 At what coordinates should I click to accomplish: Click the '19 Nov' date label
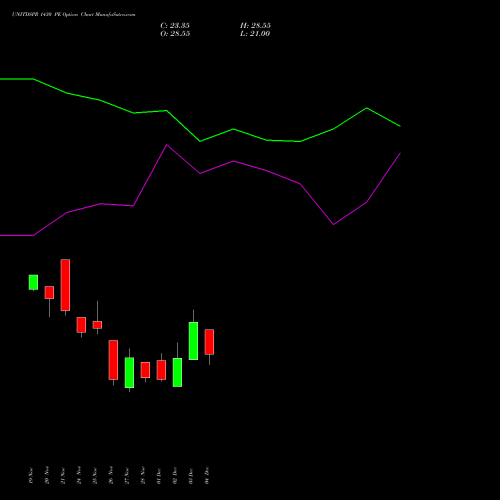pos(31,475)
